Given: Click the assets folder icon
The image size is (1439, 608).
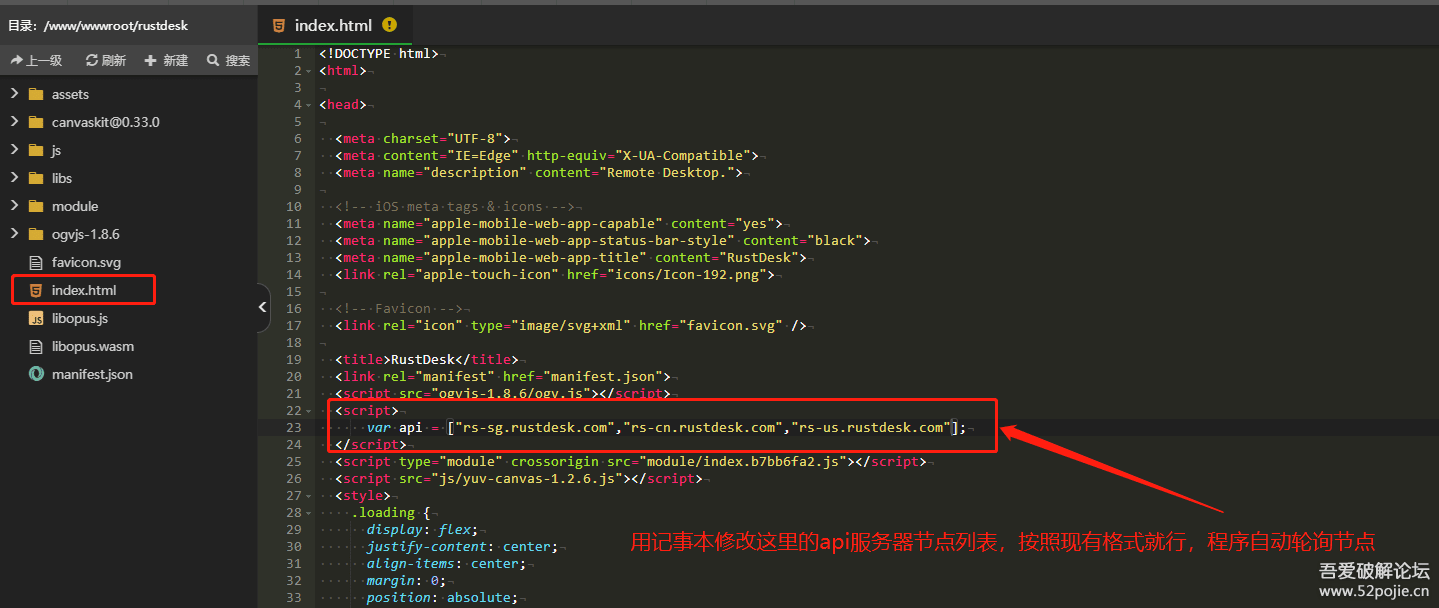Looking at the screenshot, I should (x=36, y=94).
